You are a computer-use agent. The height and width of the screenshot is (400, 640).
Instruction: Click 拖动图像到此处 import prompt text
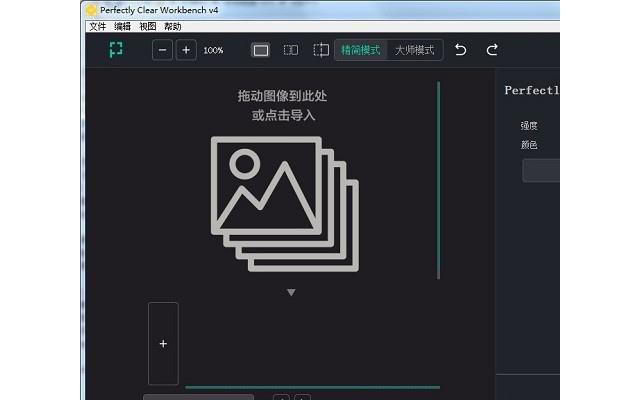coord(282,96)
